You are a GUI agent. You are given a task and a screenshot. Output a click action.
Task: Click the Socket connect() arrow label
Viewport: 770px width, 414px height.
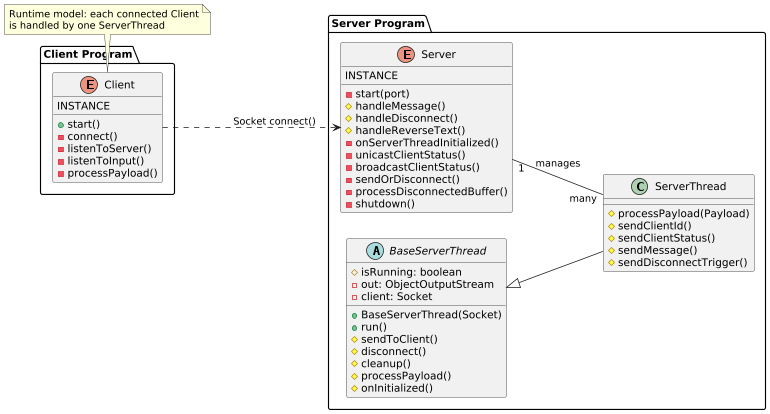click(x=275, y=121)
